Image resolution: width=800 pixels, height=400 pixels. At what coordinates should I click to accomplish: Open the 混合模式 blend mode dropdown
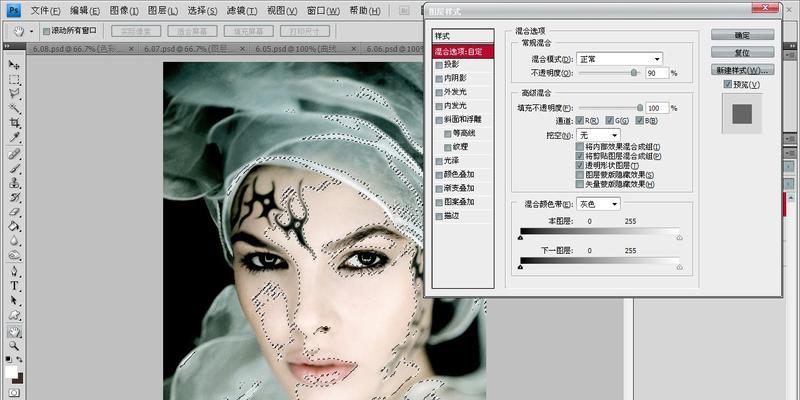pyautogui.click(x=619, y=59)
